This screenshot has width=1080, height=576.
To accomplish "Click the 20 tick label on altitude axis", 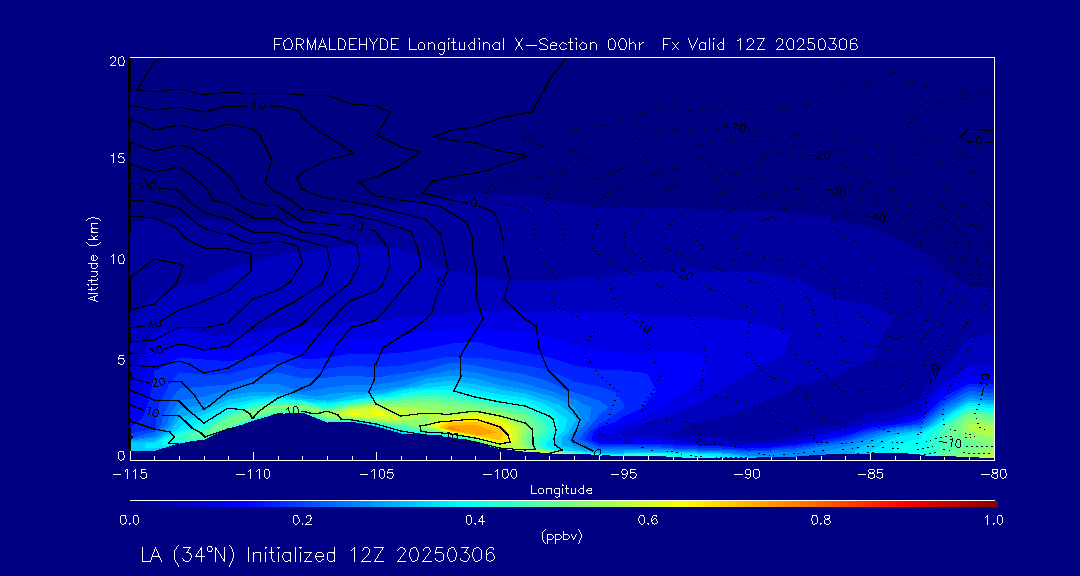I will [116, 61].
